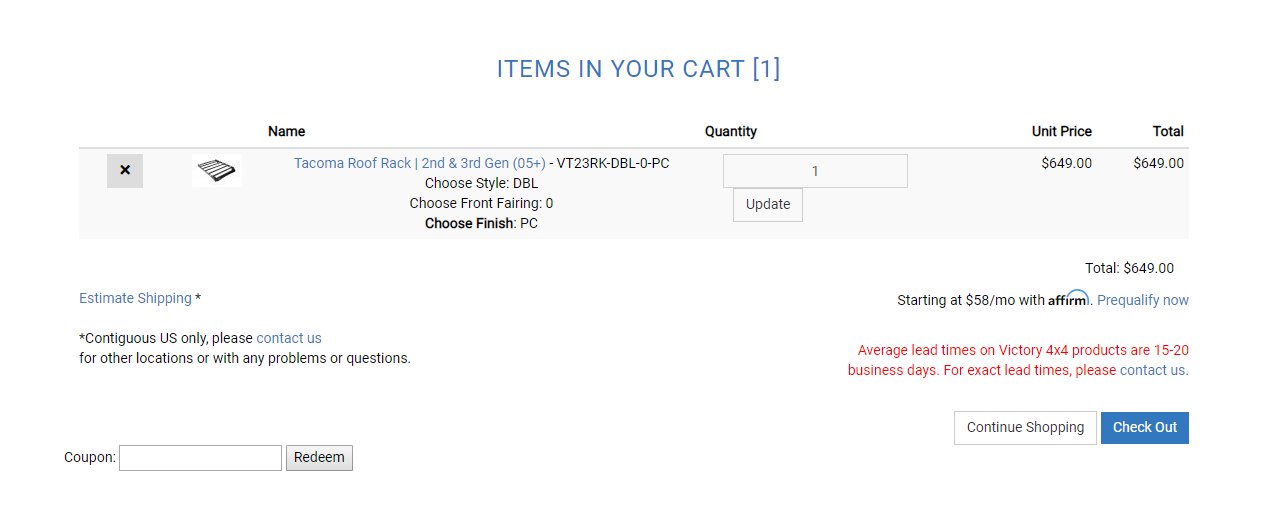Remove the Tacoma Roof Rack from cart
This screenshot has height=508, width=1274.
pyautogui.click(x=125, y=171)
